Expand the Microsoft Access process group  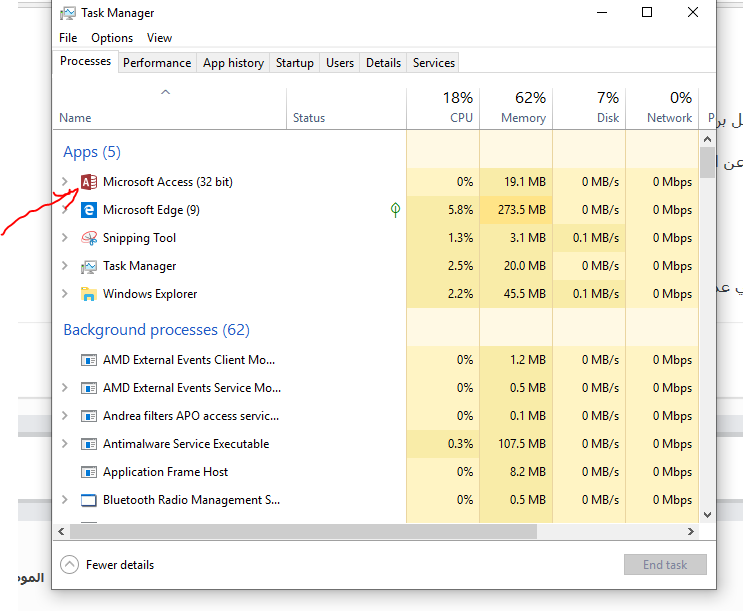tap(65, 182)
